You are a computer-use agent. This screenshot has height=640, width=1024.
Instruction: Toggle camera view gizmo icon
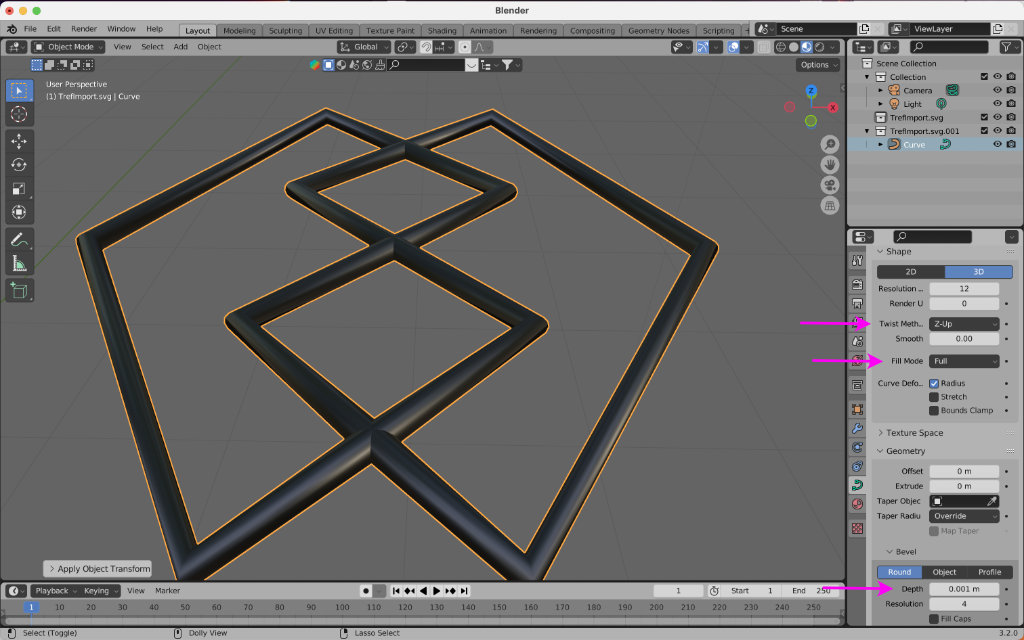point(829,185)
